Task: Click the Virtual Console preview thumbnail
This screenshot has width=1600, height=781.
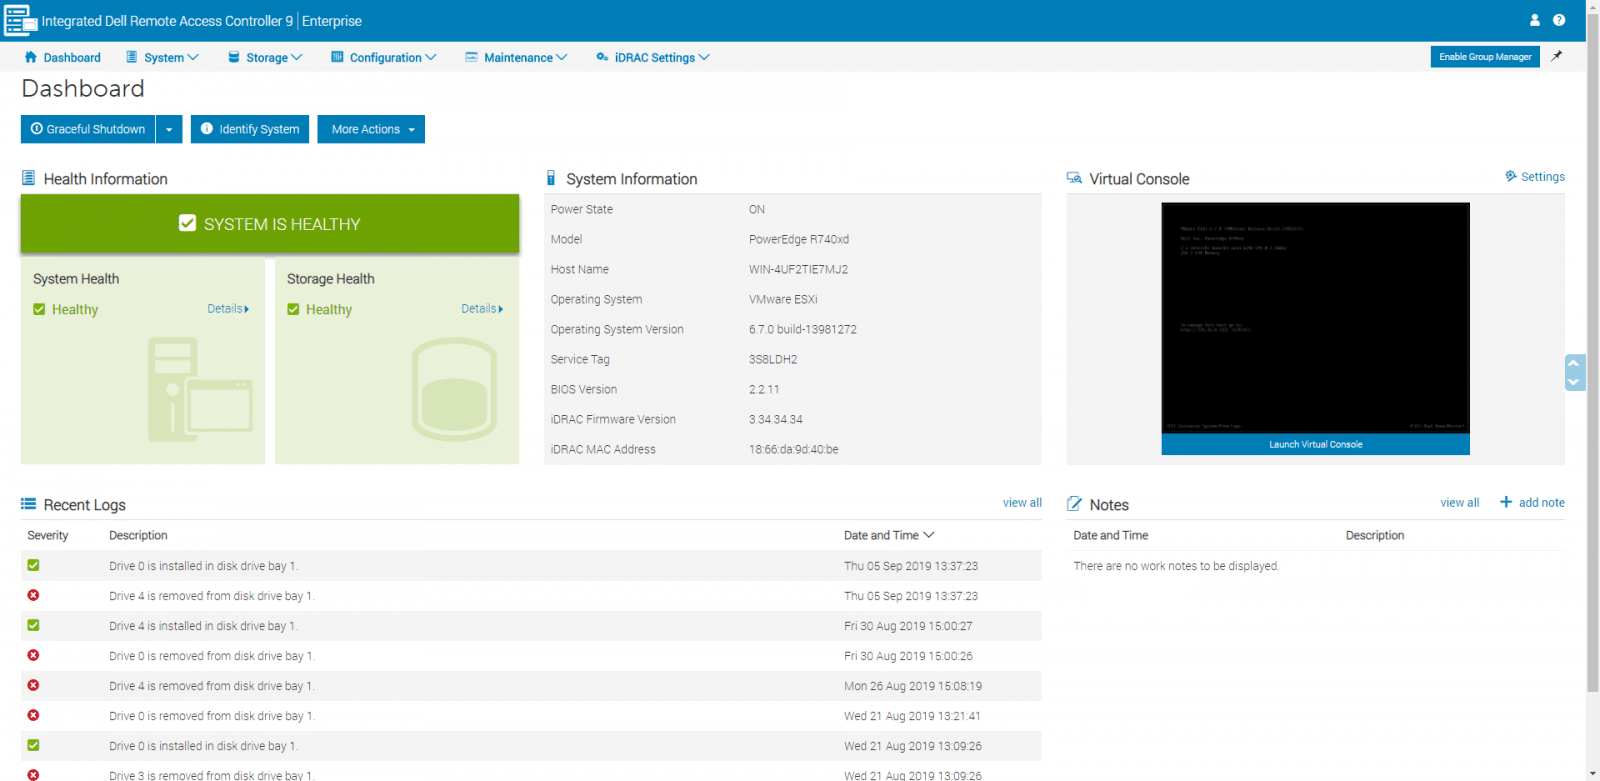Action: (x=1316, y=318)
